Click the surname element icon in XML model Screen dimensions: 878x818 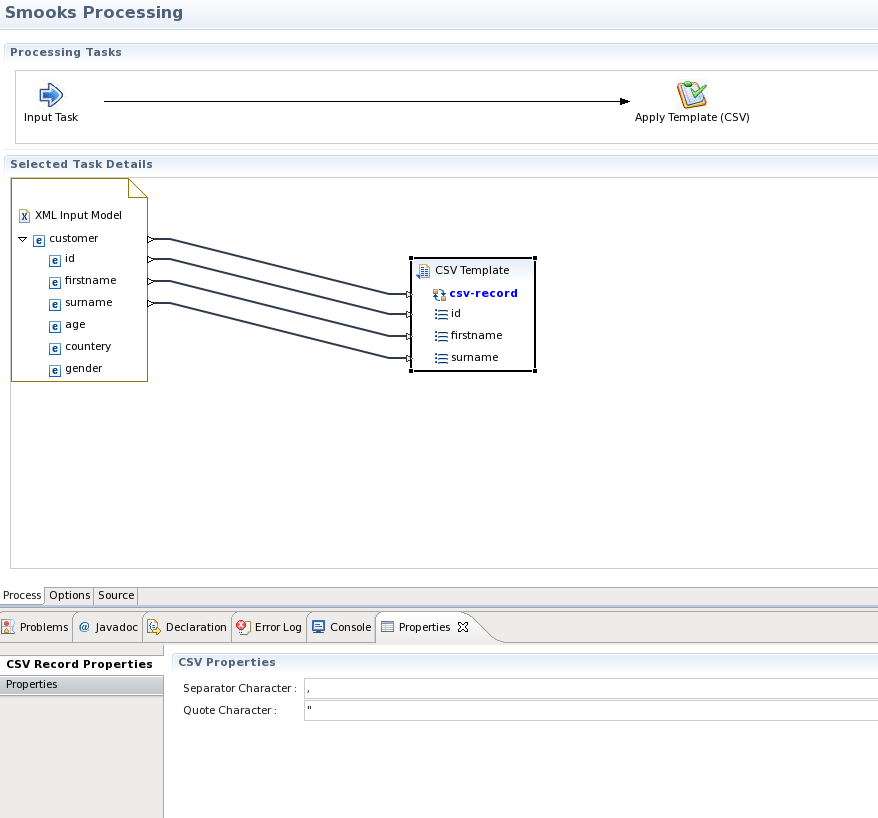(55, 305)
